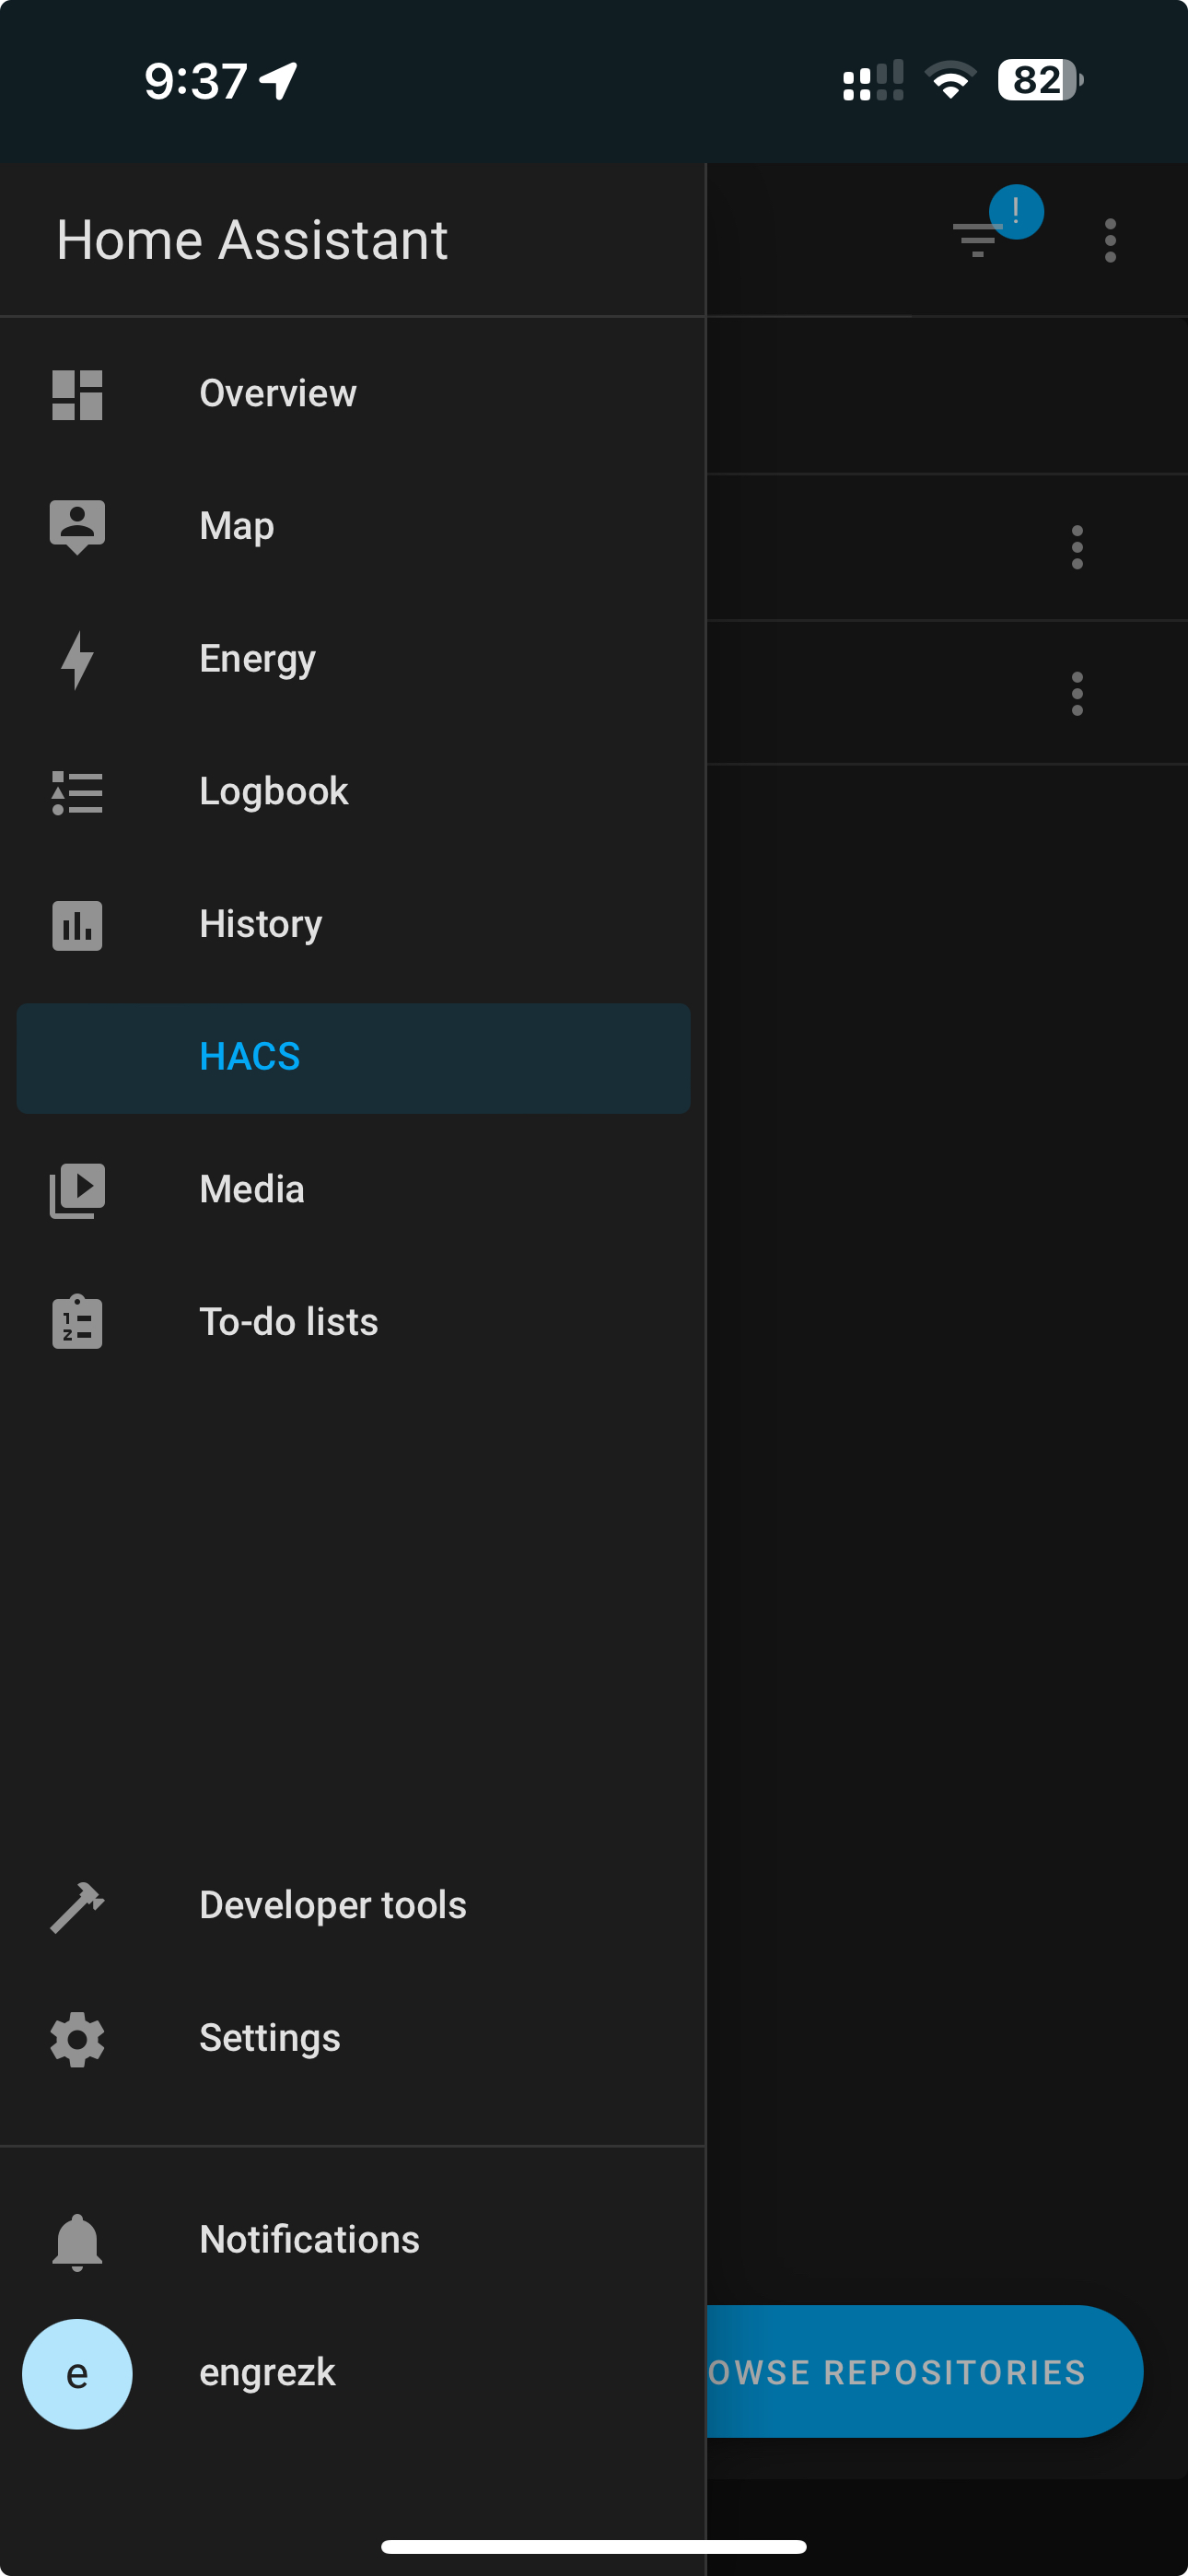
Task: Tap the Logbook list icon
Action: (77, 792)
